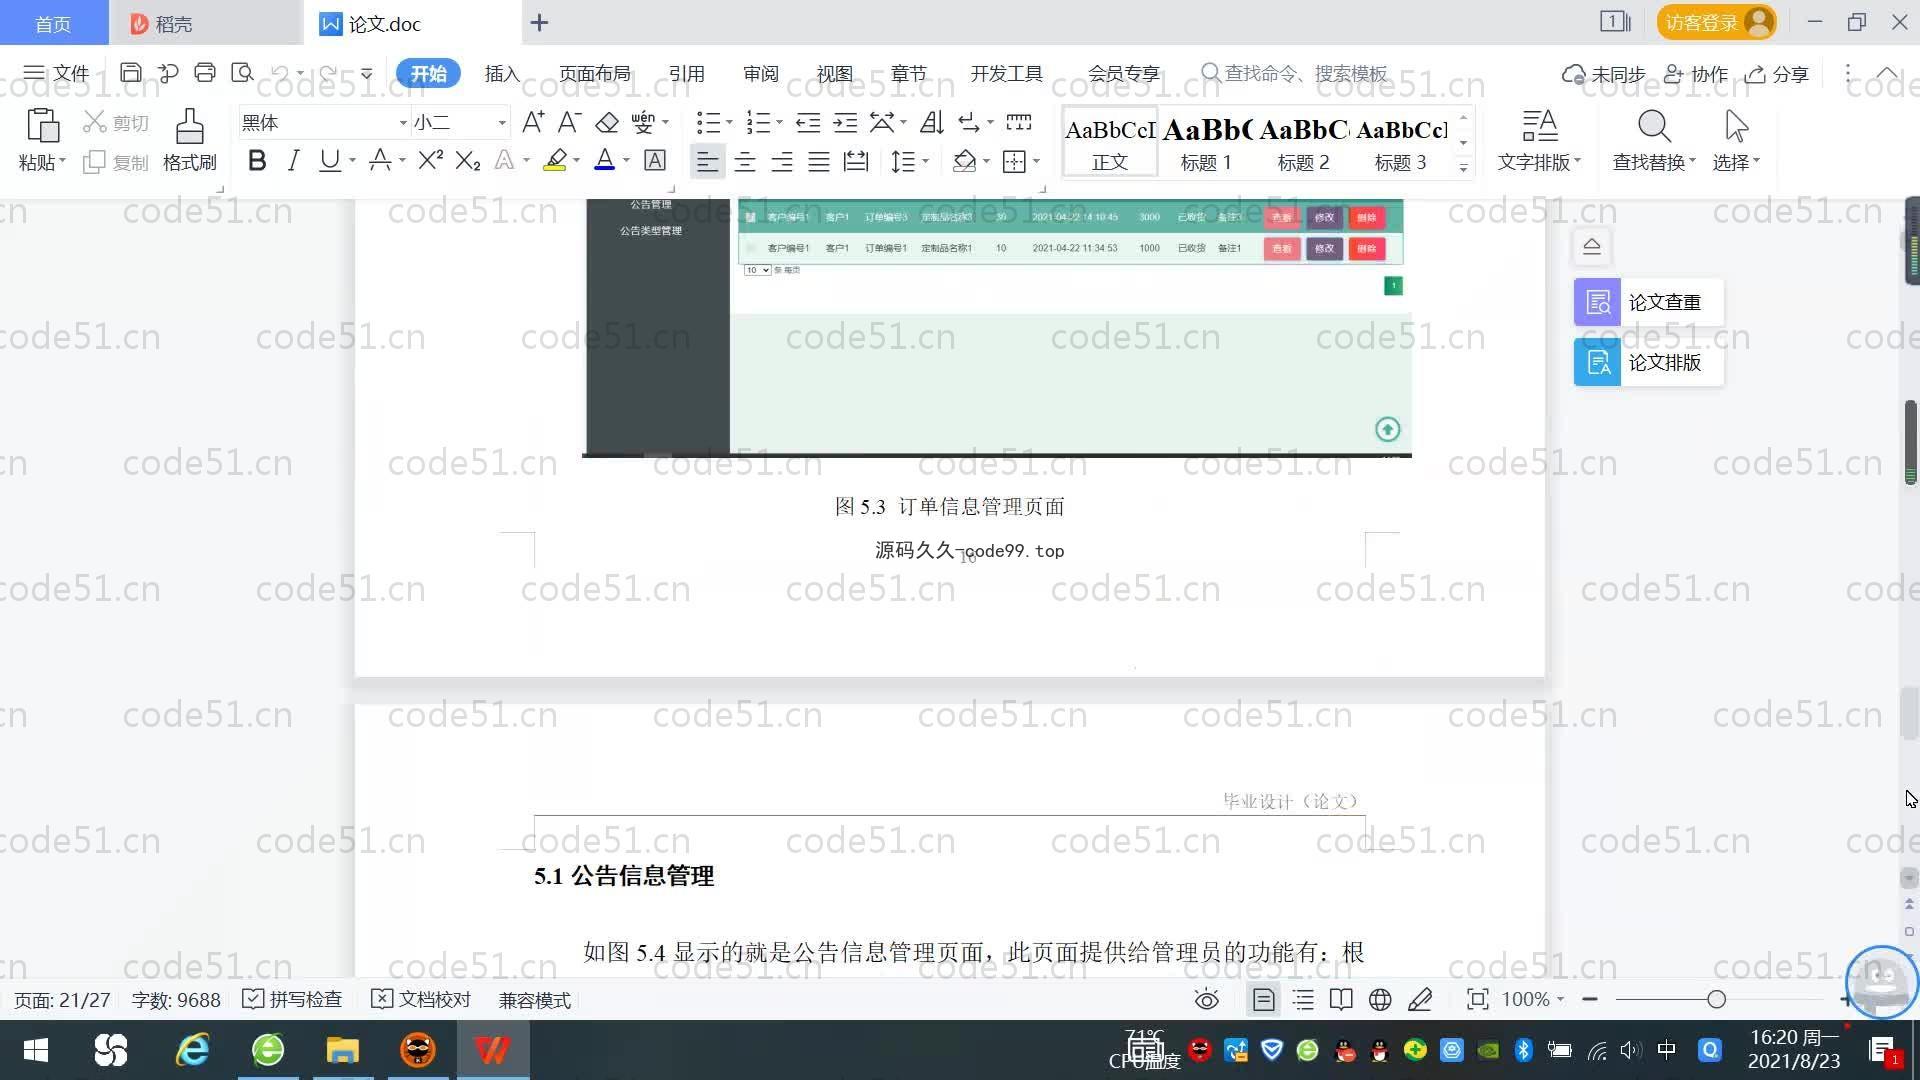
Task: Toggle underline formatting
Action: click(329, 161)
